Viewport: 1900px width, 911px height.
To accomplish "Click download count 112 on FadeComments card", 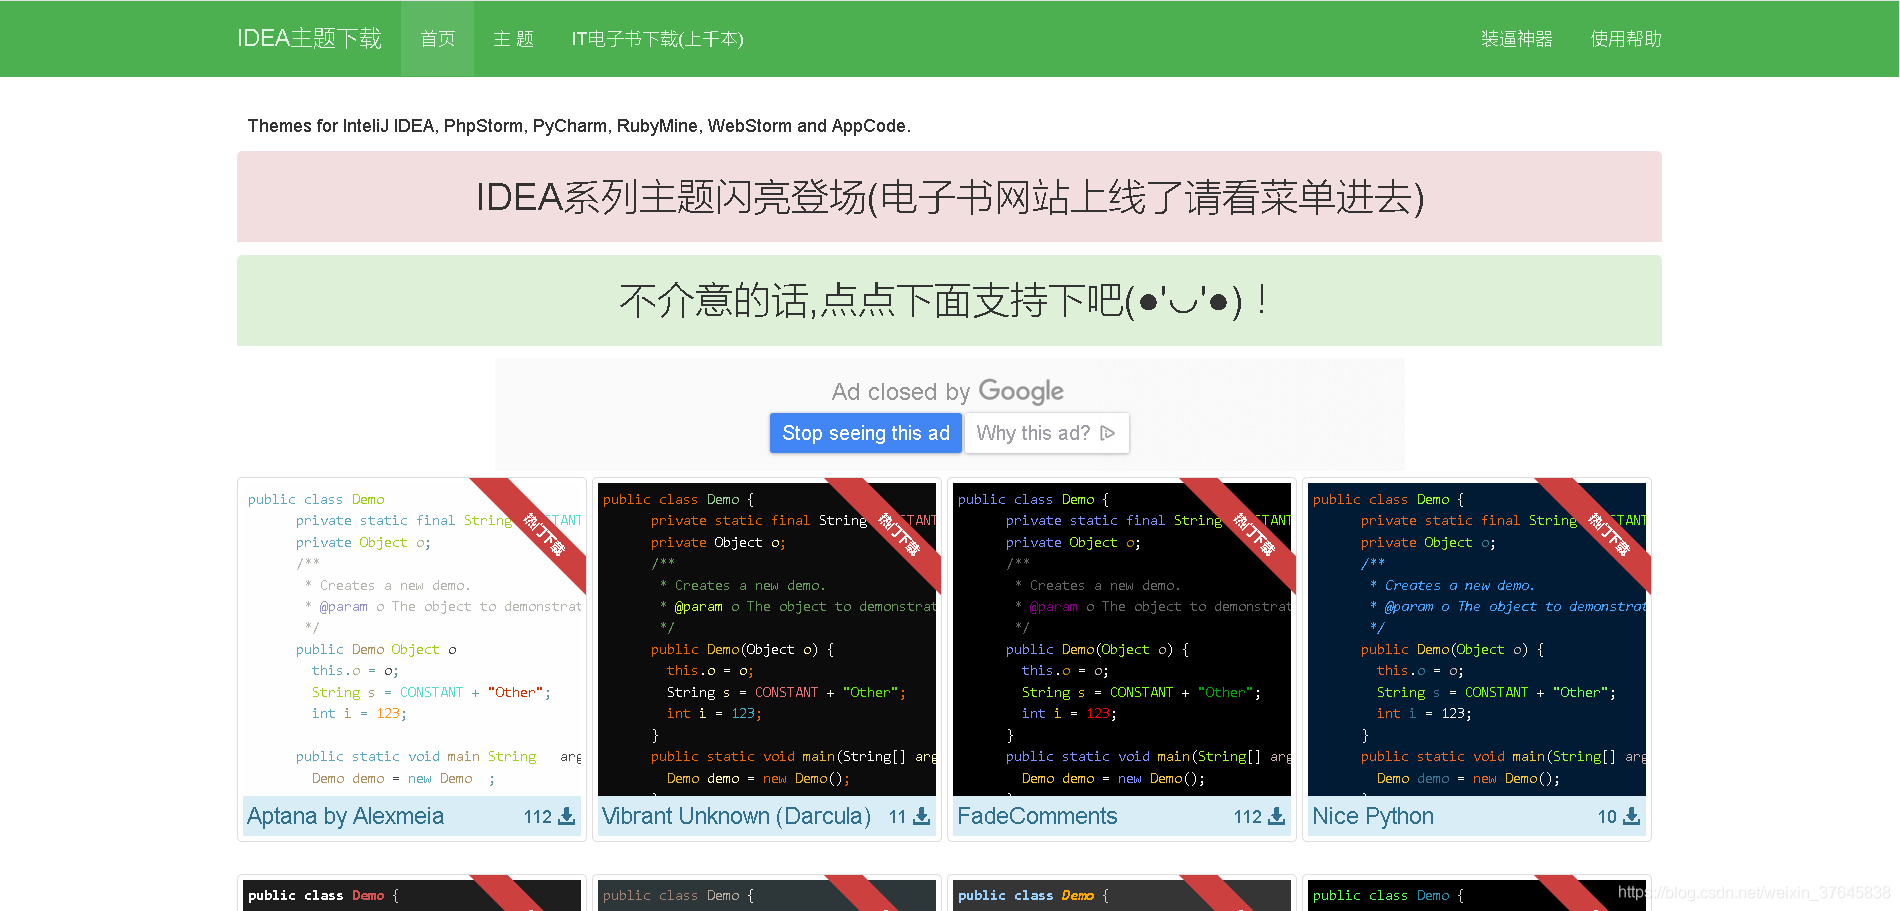I will (x=1248, y=817).
